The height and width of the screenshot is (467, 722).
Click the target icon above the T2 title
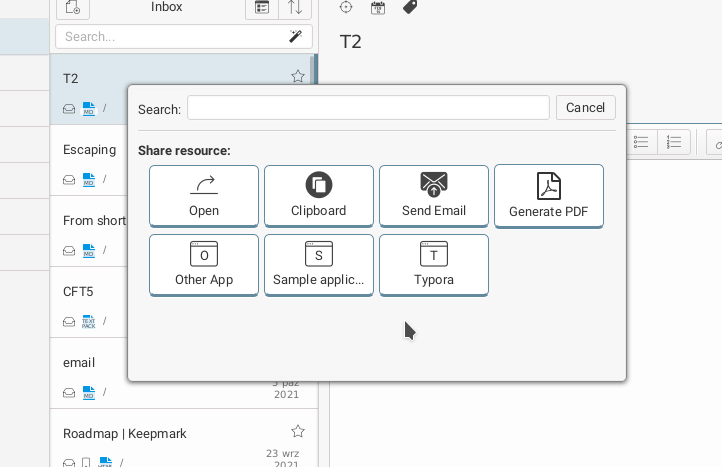pos(346,7)
